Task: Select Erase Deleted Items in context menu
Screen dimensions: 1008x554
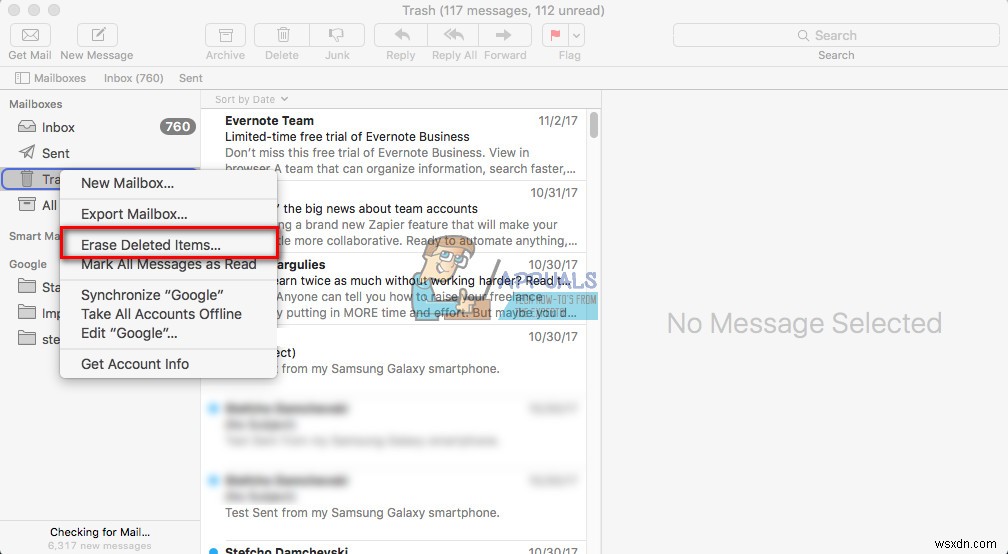Action: tap(151, 245)
